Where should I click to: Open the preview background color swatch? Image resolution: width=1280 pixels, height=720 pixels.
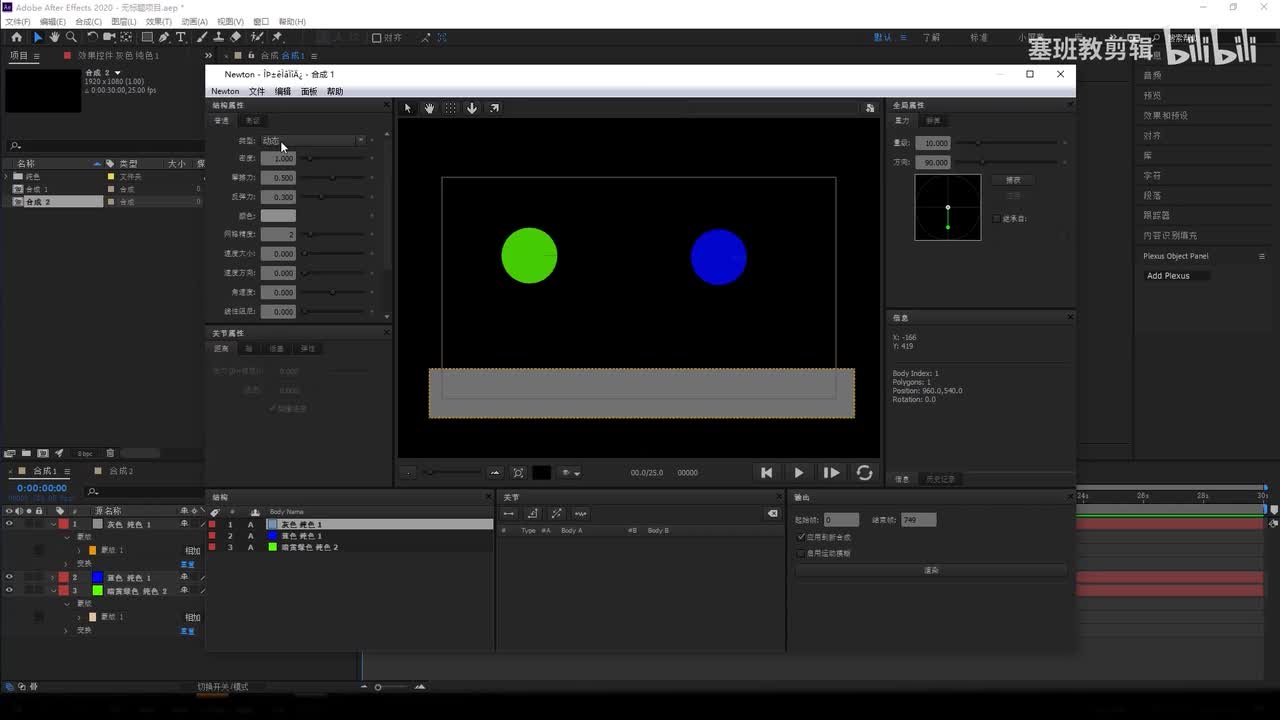coord(541,473)
